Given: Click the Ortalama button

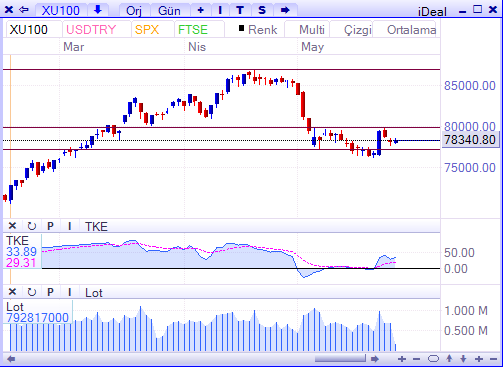Looking at the screenshot, I should pyautogui.click(x=411, y=30).
